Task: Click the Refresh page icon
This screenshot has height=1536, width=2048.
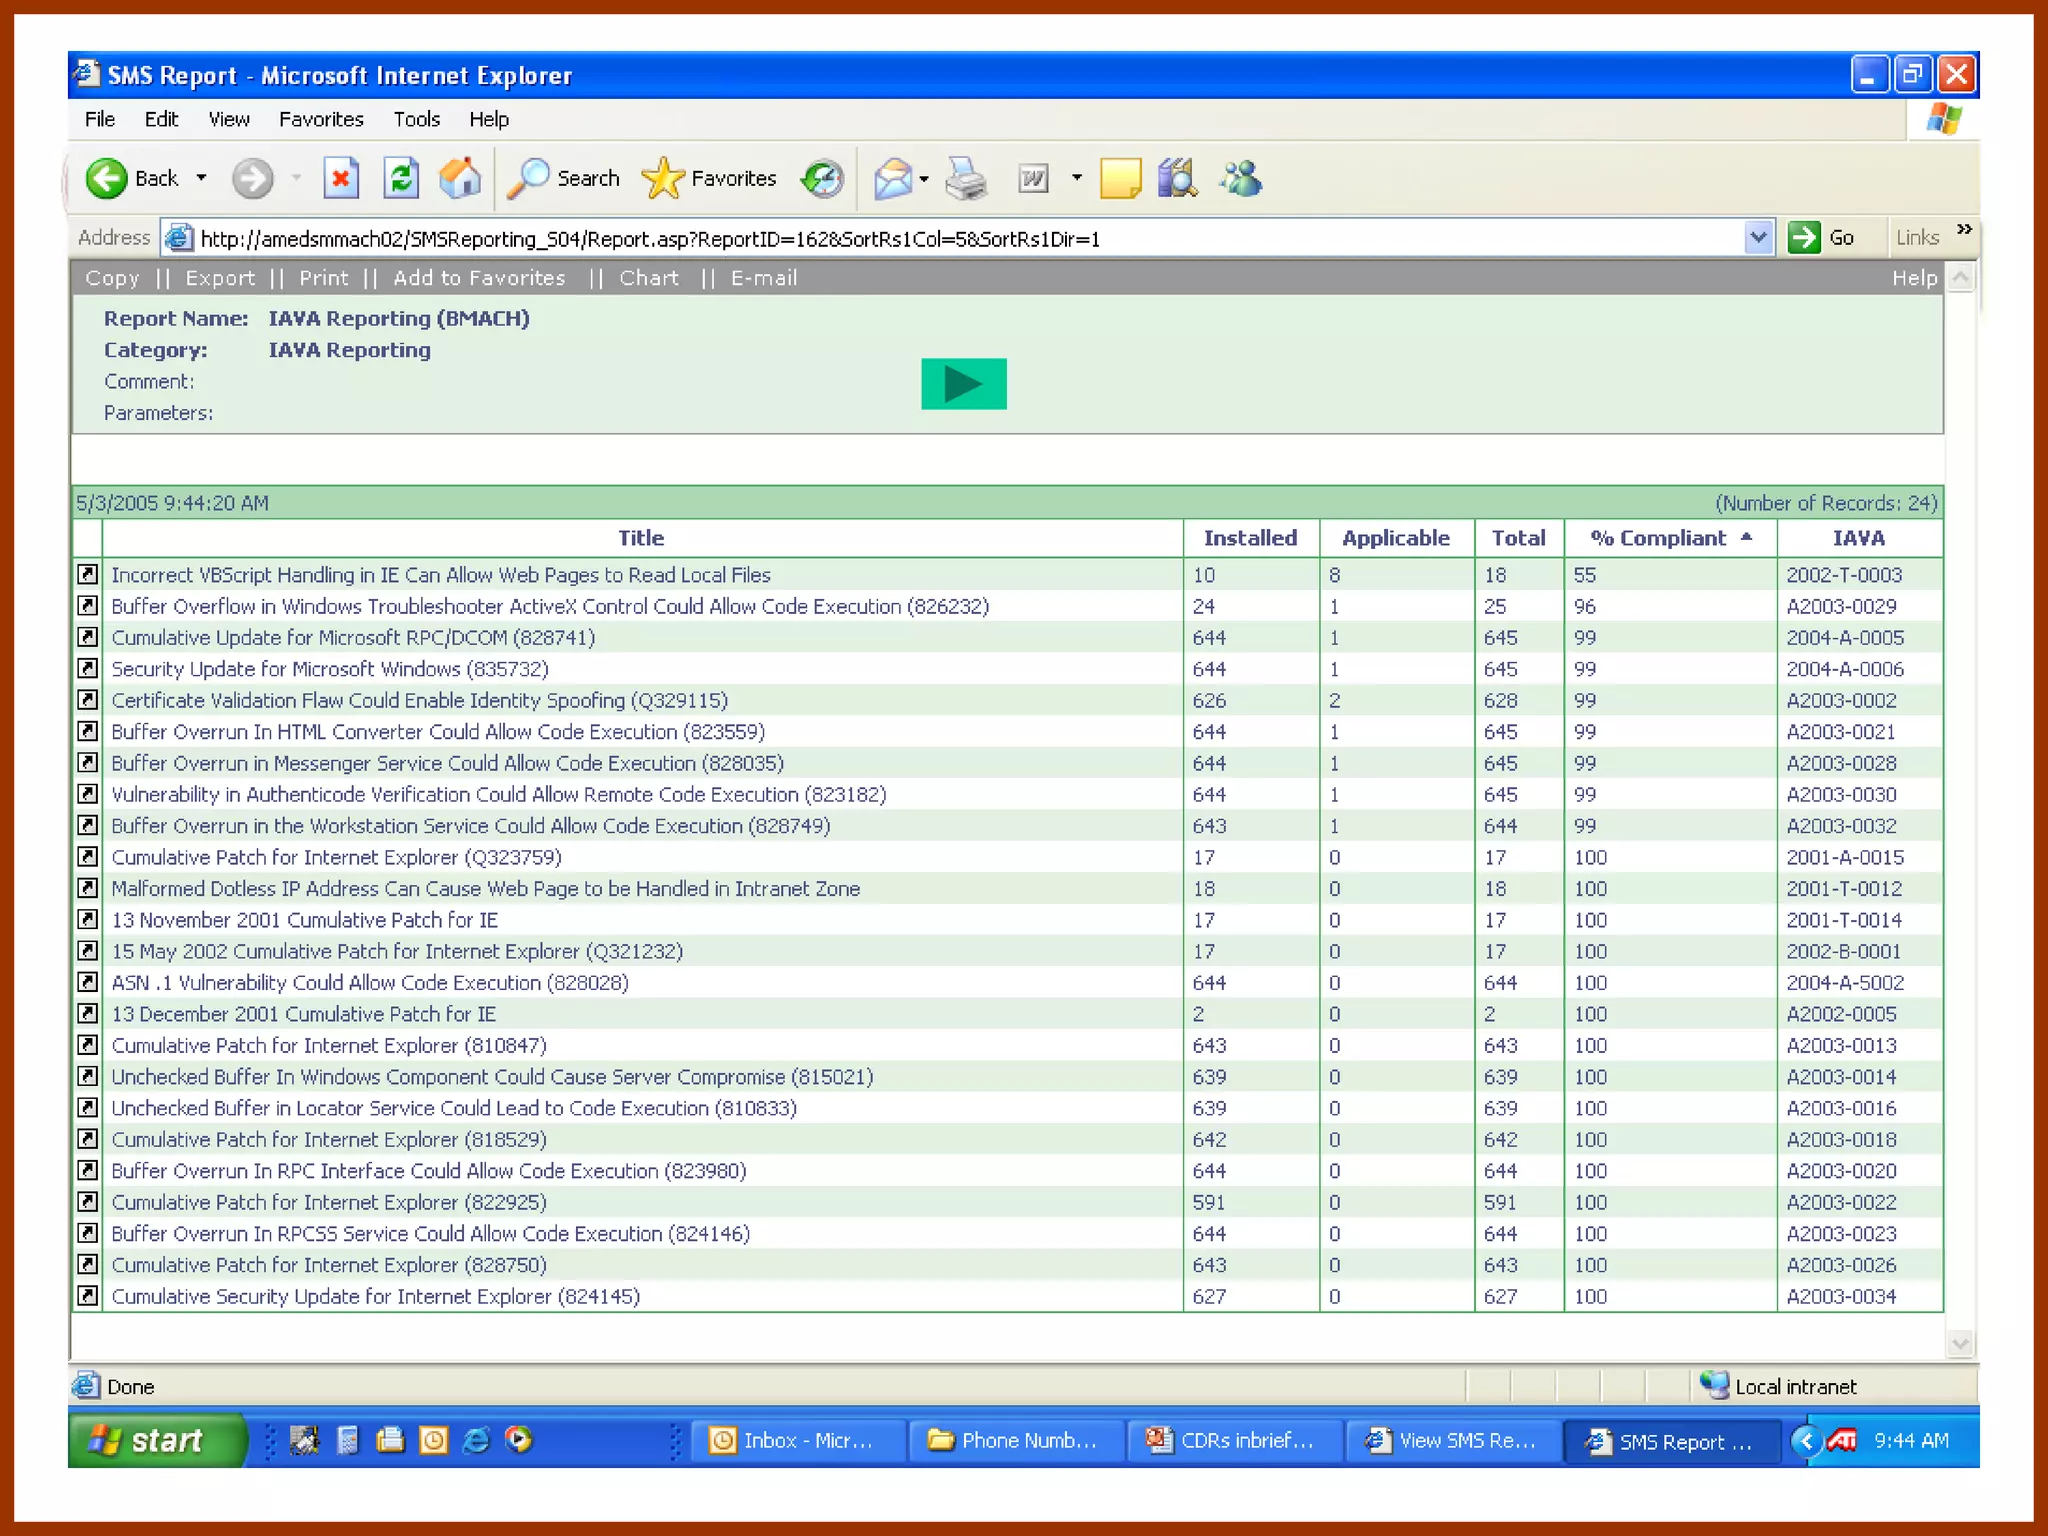Action: pyautogui.click(x=401, y=179)
